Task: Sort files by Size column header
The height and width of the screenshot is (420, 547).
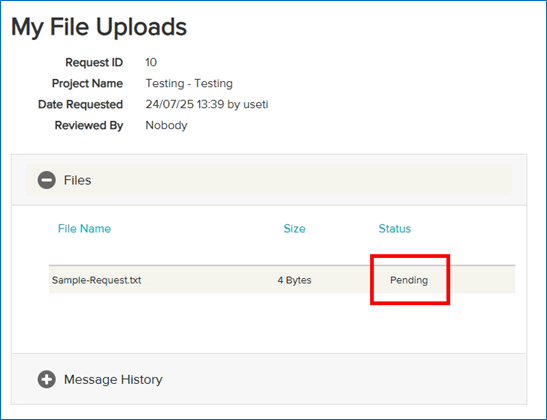Action: tap(294, 228)
